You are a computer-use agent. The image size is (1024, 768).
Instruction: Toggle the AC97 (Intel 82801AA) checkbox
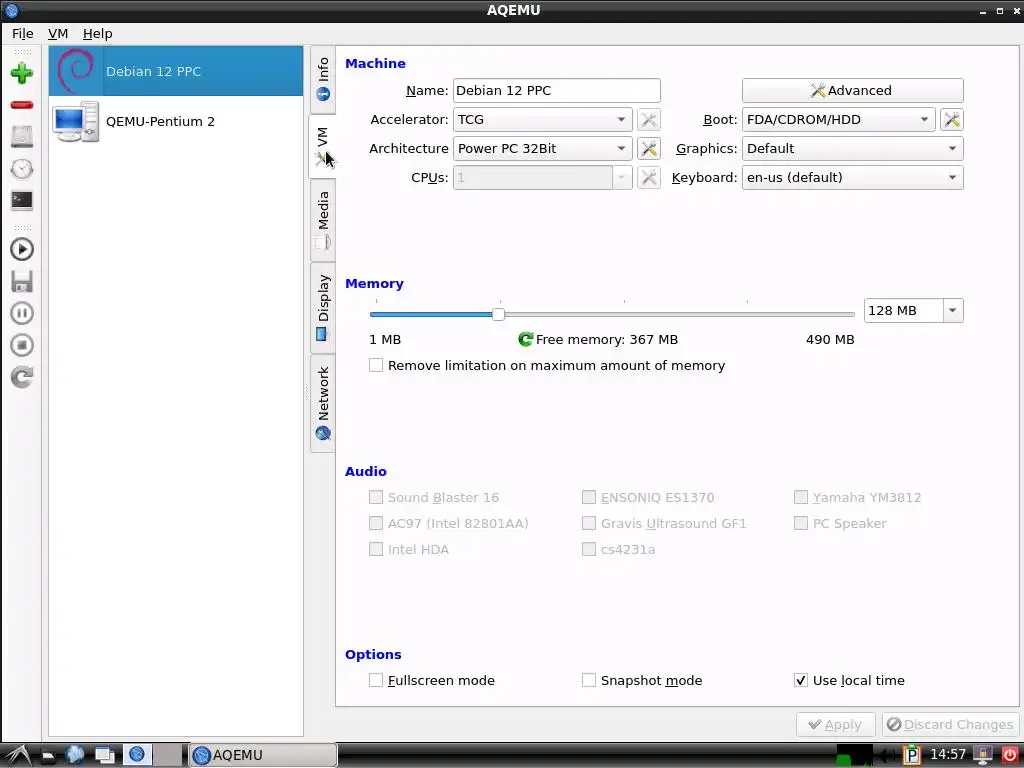376,523
